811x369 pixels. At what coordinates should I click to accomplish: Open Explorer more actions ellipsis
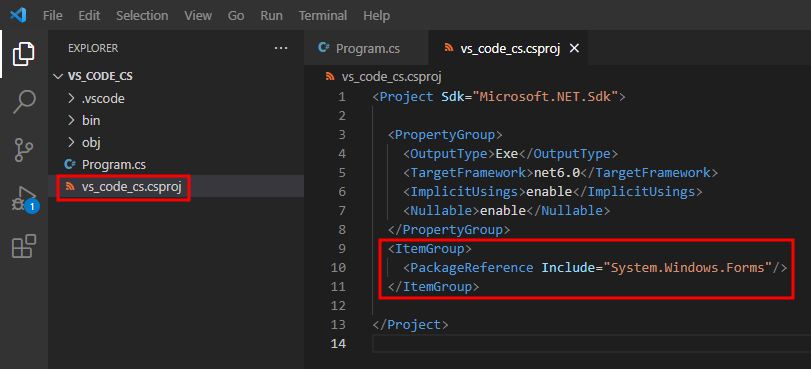click(280, 48)
